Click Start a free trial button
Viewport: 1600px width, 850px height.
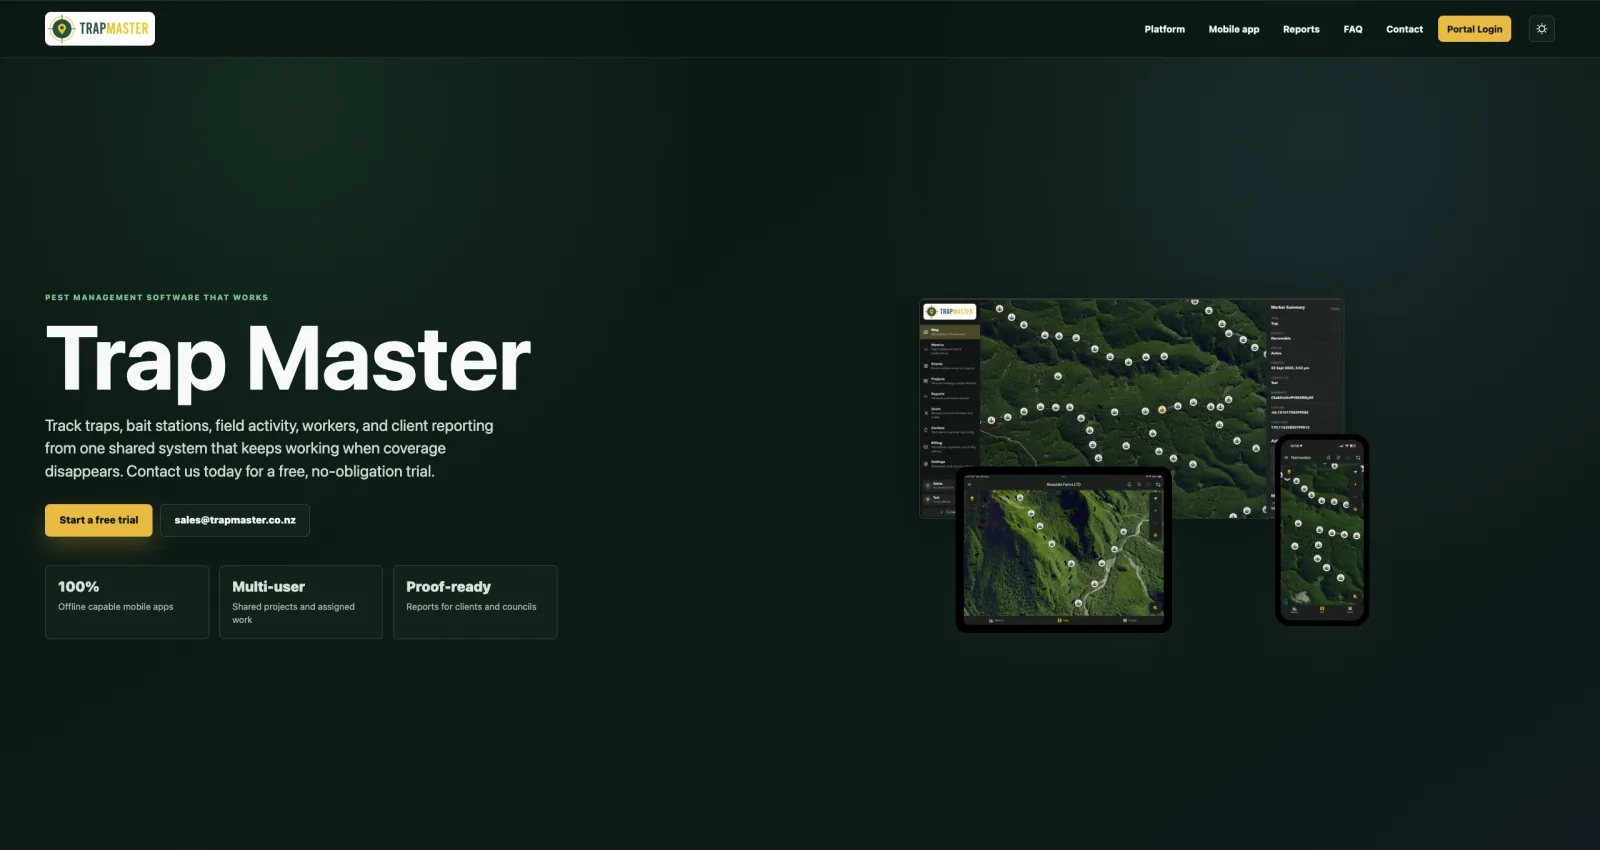click(99, 520)
